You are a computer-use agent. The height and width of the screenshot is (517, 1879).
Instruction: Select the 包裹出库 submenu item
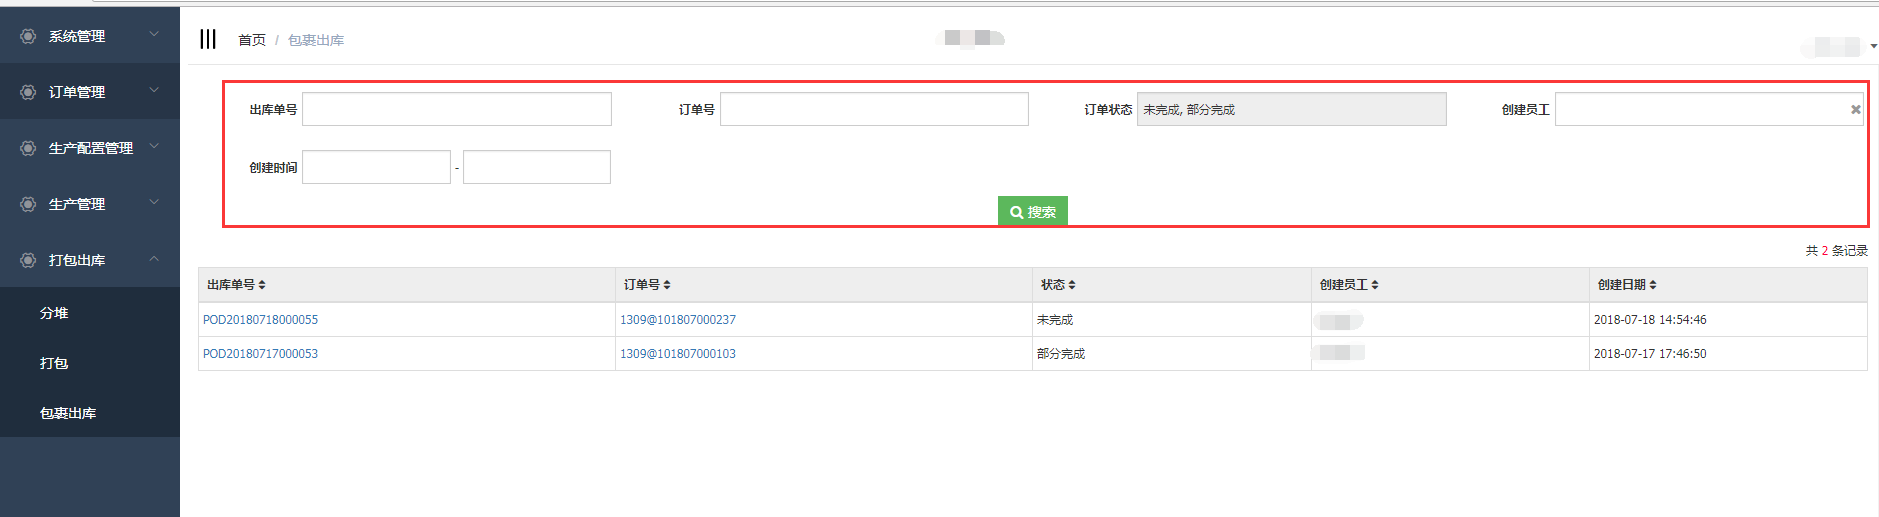point(68,413)
